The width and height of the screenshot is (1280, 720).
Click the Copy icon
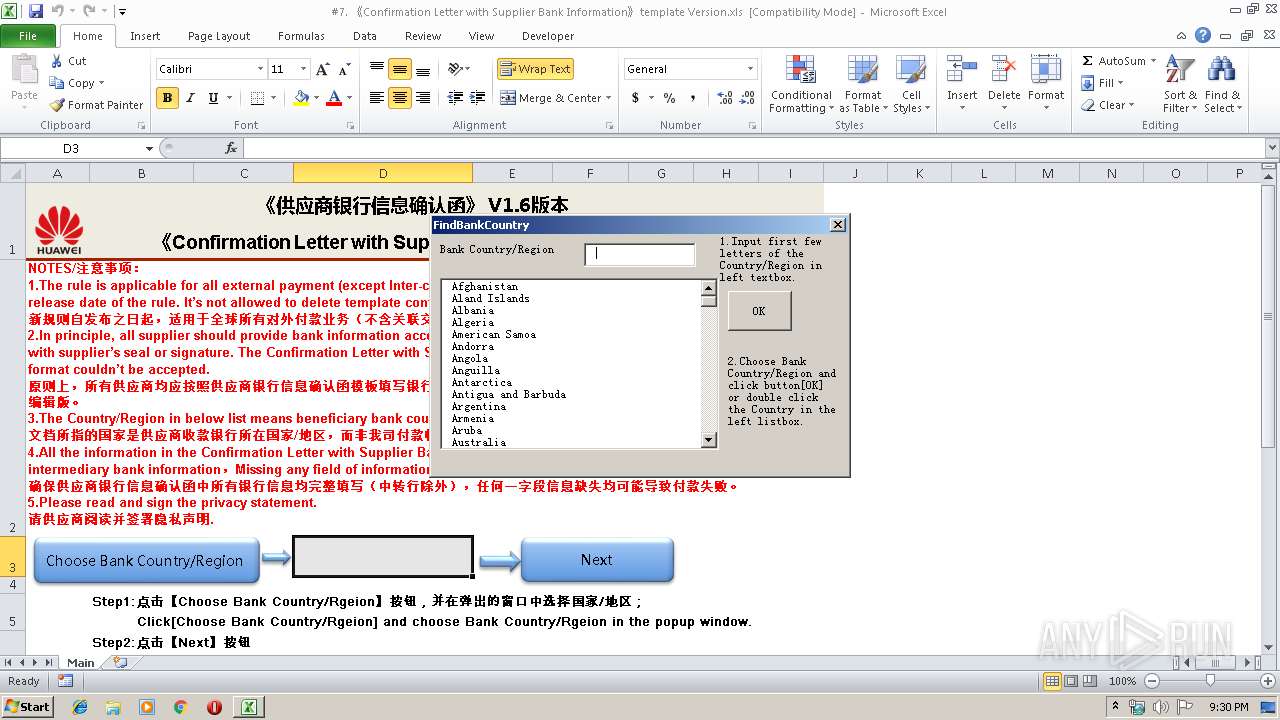tap(57, 83)
